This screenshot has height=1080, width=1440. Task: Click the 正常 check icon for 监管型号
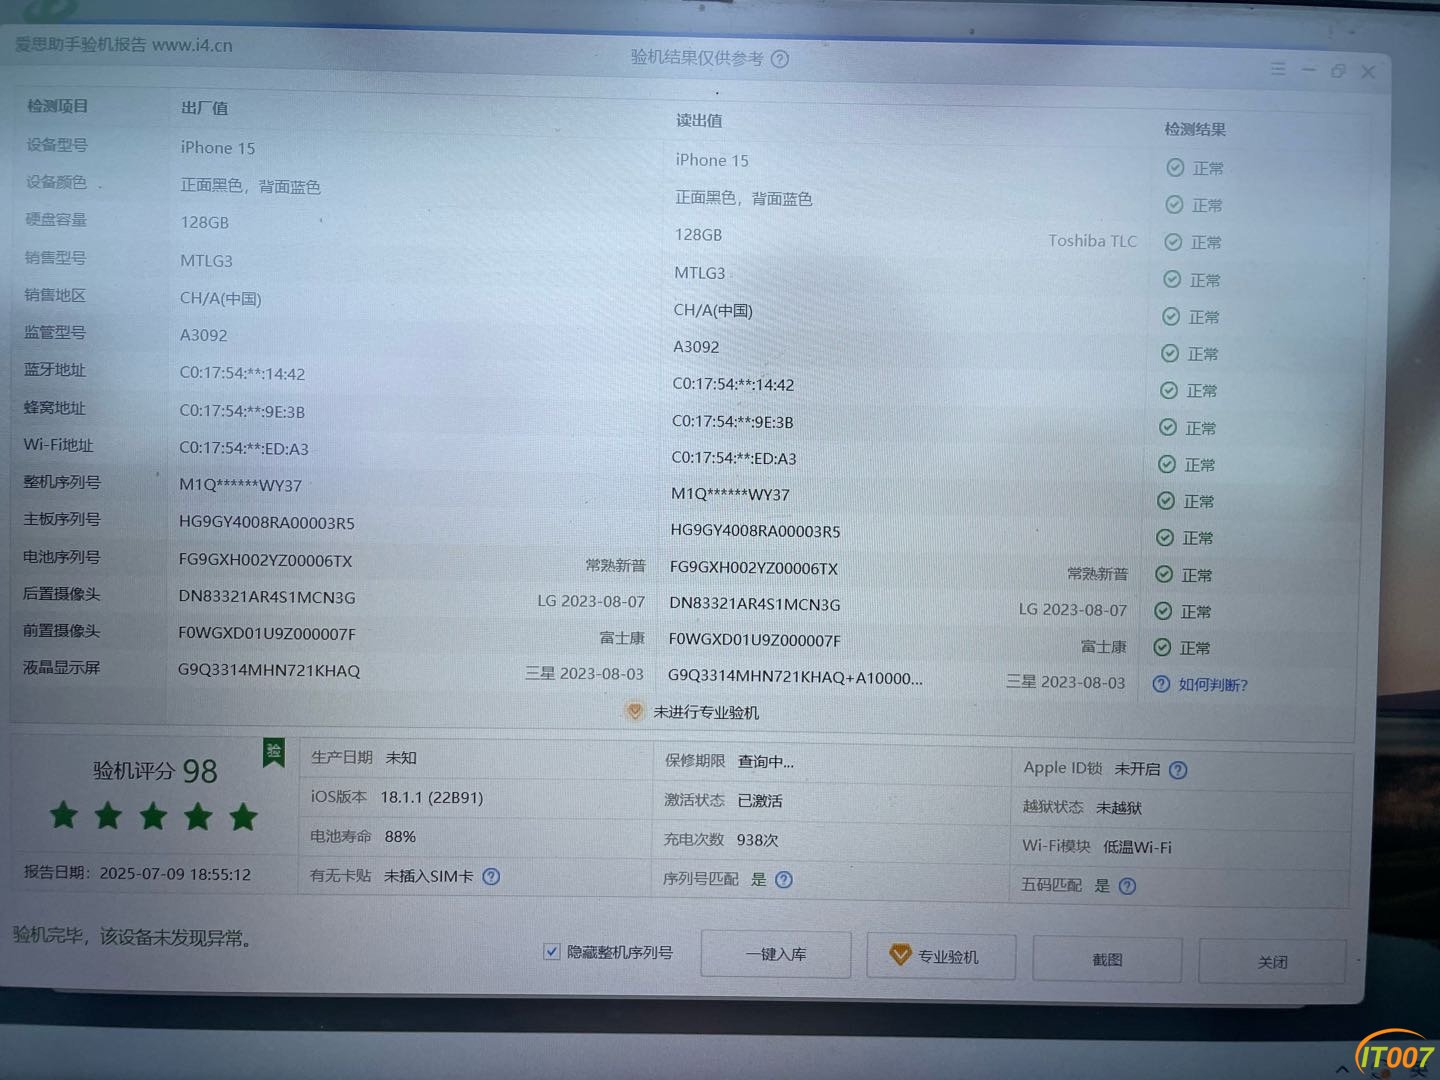(1170, 354)
